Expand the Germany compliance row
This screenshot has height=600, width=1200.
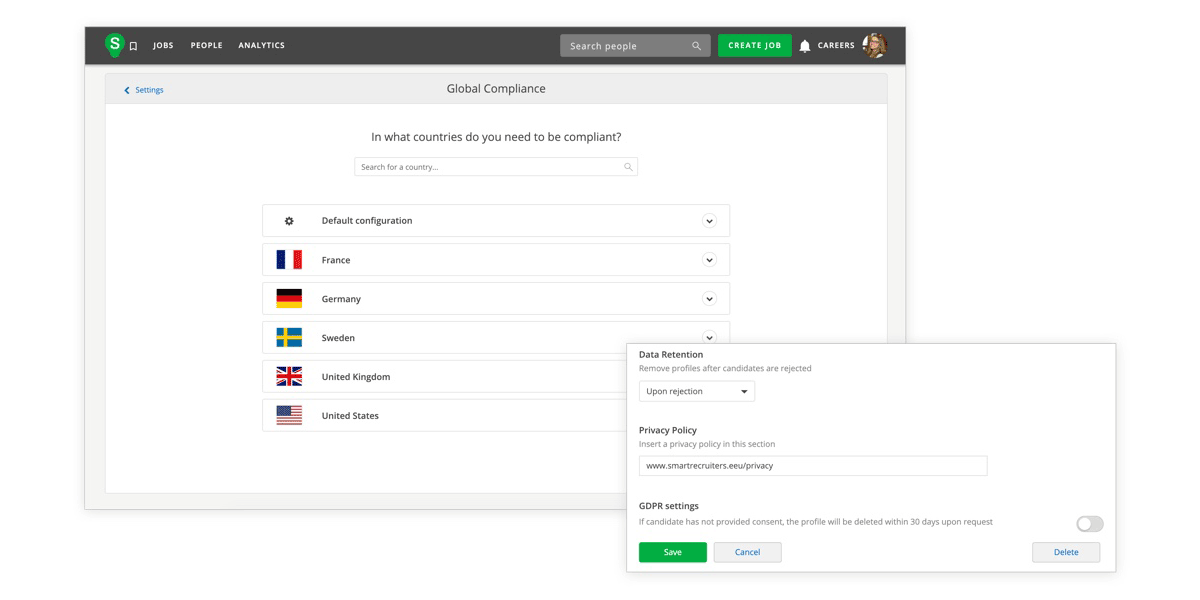(x=709, y=299)
